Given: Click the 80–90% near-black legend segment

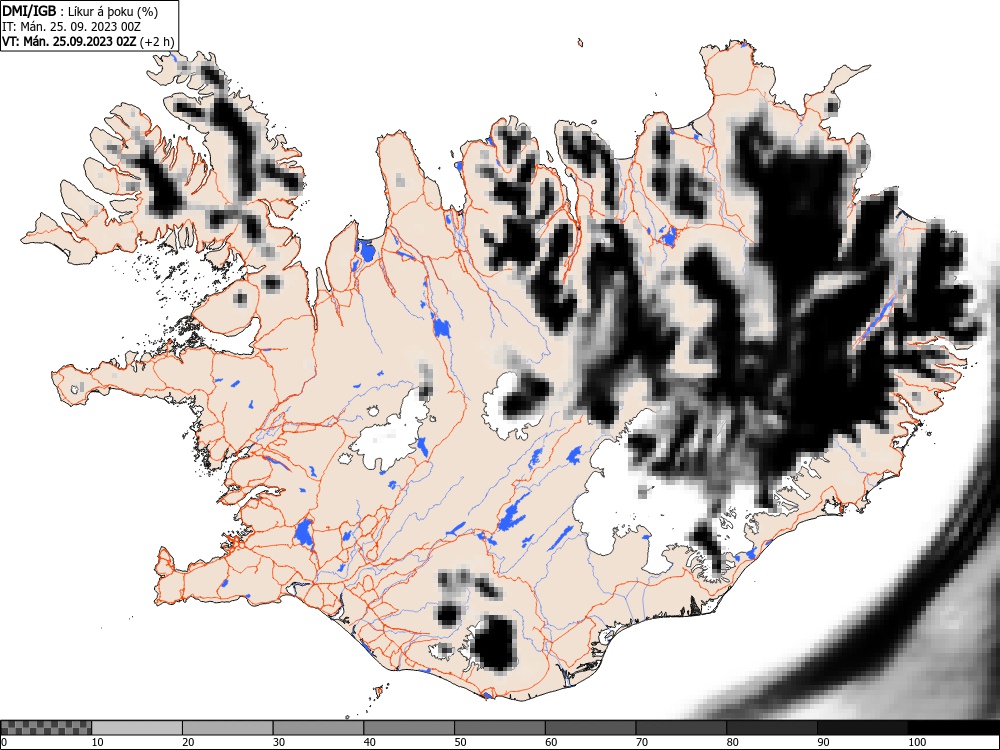Looking at the screenshot, I should pyautogui.click(x=771, y=728).
